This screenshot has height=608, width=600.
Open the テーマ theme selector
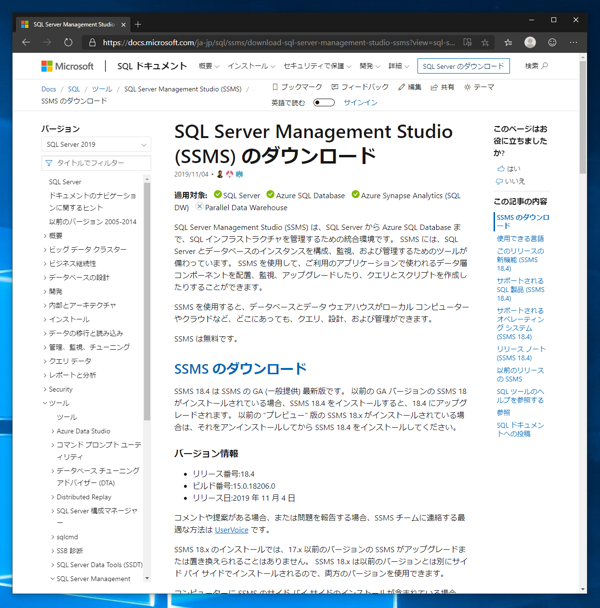click(x=479, y=87)
